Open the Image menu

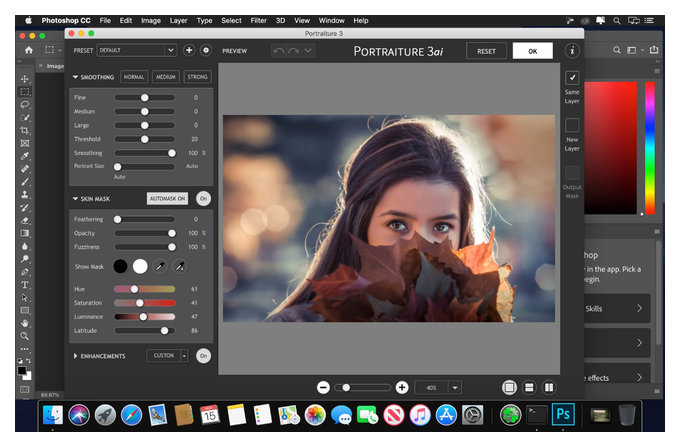151,20
